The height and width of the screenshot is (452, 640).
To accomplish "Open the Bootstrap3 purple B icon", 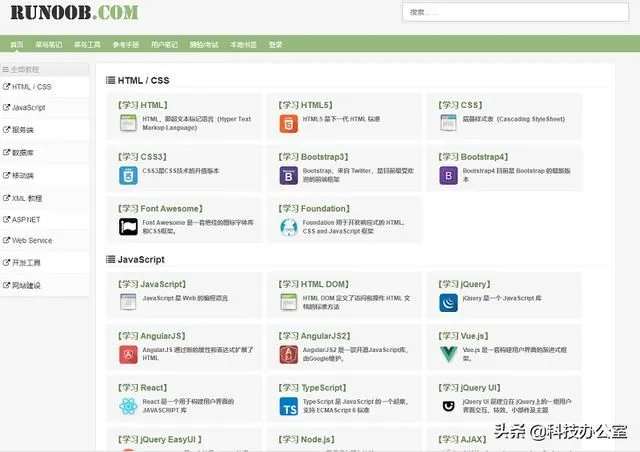I will [289, 176].
